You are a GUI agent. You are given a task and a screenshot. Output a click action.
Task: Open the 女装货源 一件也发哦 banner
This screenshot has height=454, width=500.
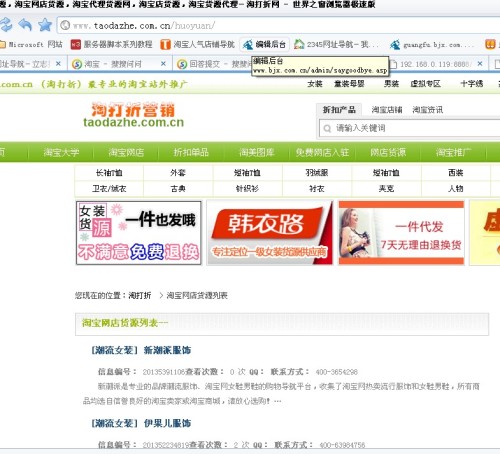139,233
